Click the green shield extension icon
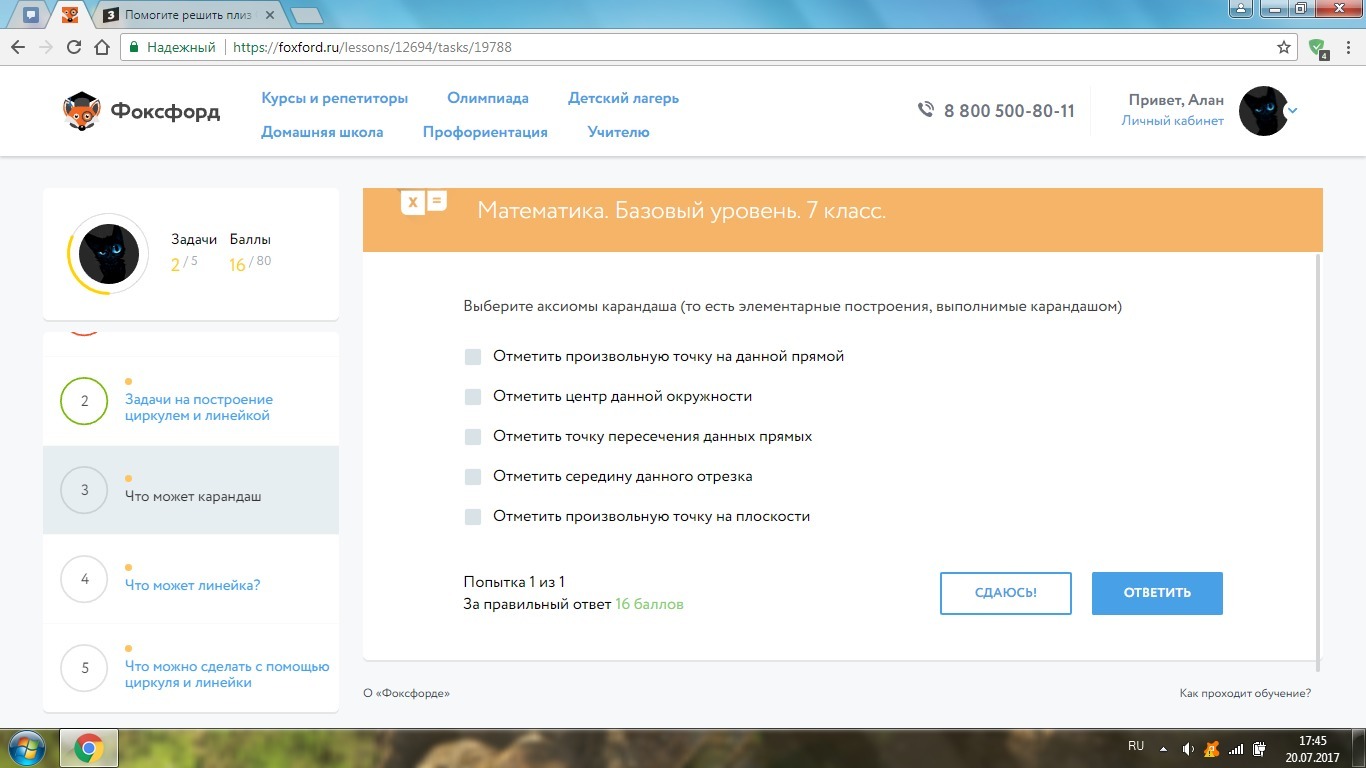 [x=1317, y=47]
